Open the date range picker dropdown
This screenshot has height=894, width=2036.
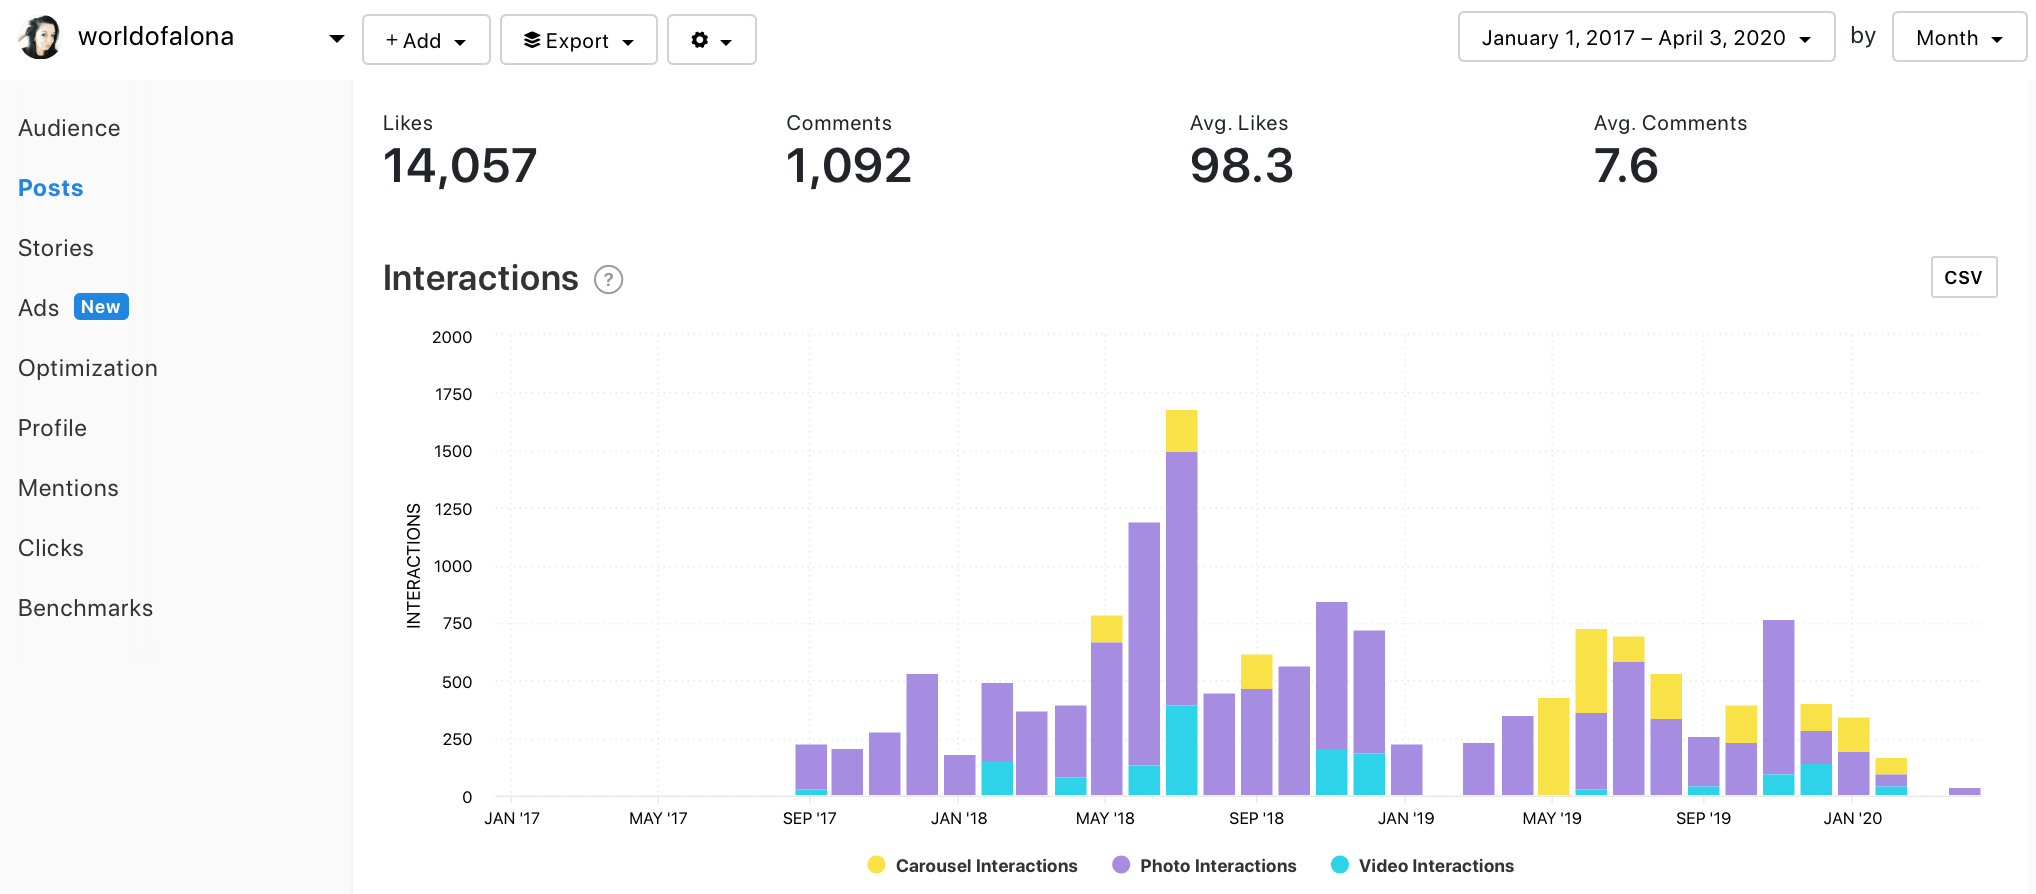pyautogui.click(x=1645, y=38)
